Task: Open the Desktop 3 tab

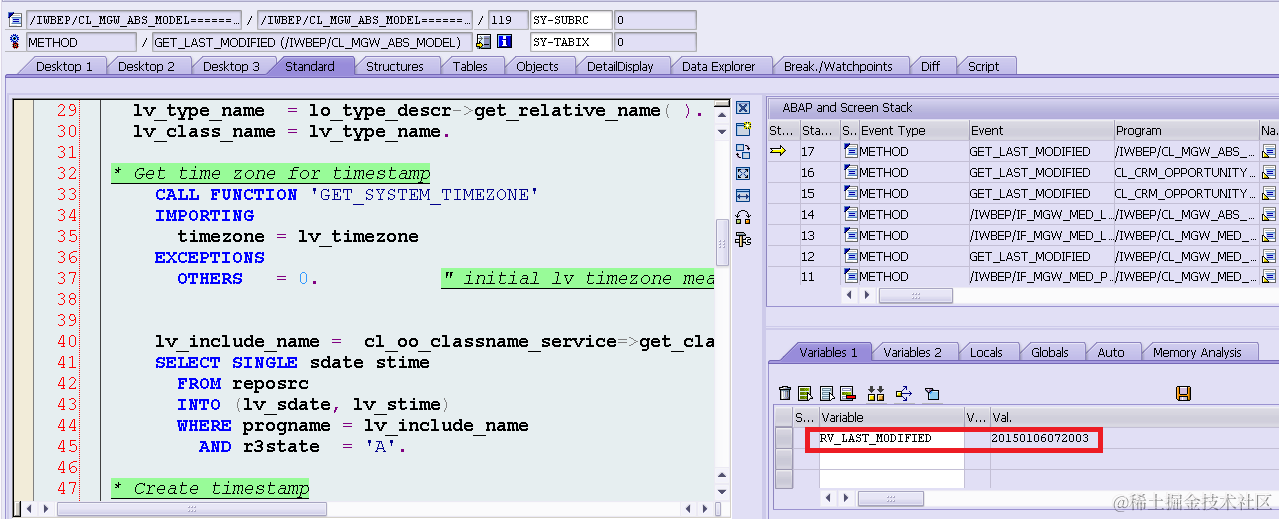Action: click(231, 66)
